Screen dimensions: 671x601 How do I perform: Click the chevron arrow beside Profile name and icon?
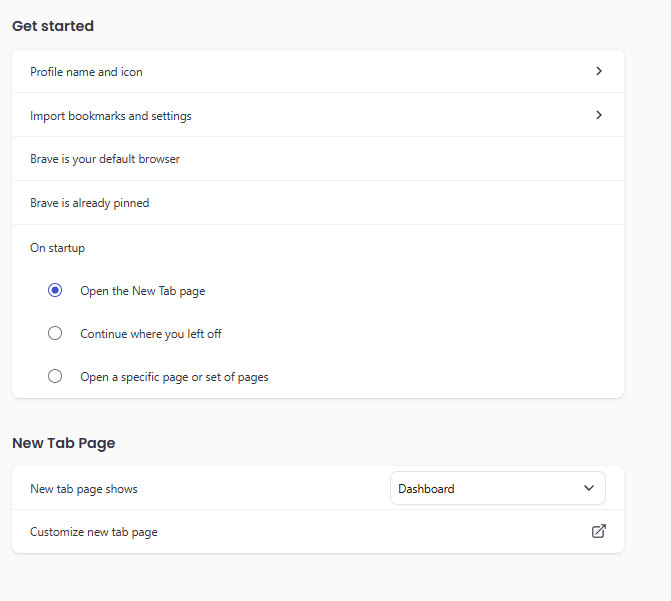coord(599,72)
